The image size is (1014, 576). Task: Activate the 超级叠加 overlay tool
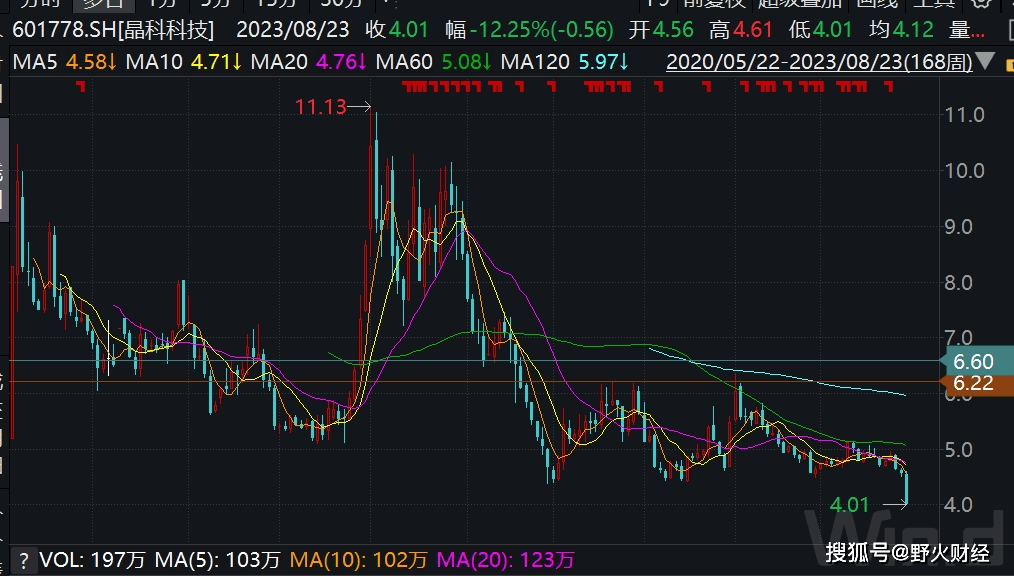(803, 4)
